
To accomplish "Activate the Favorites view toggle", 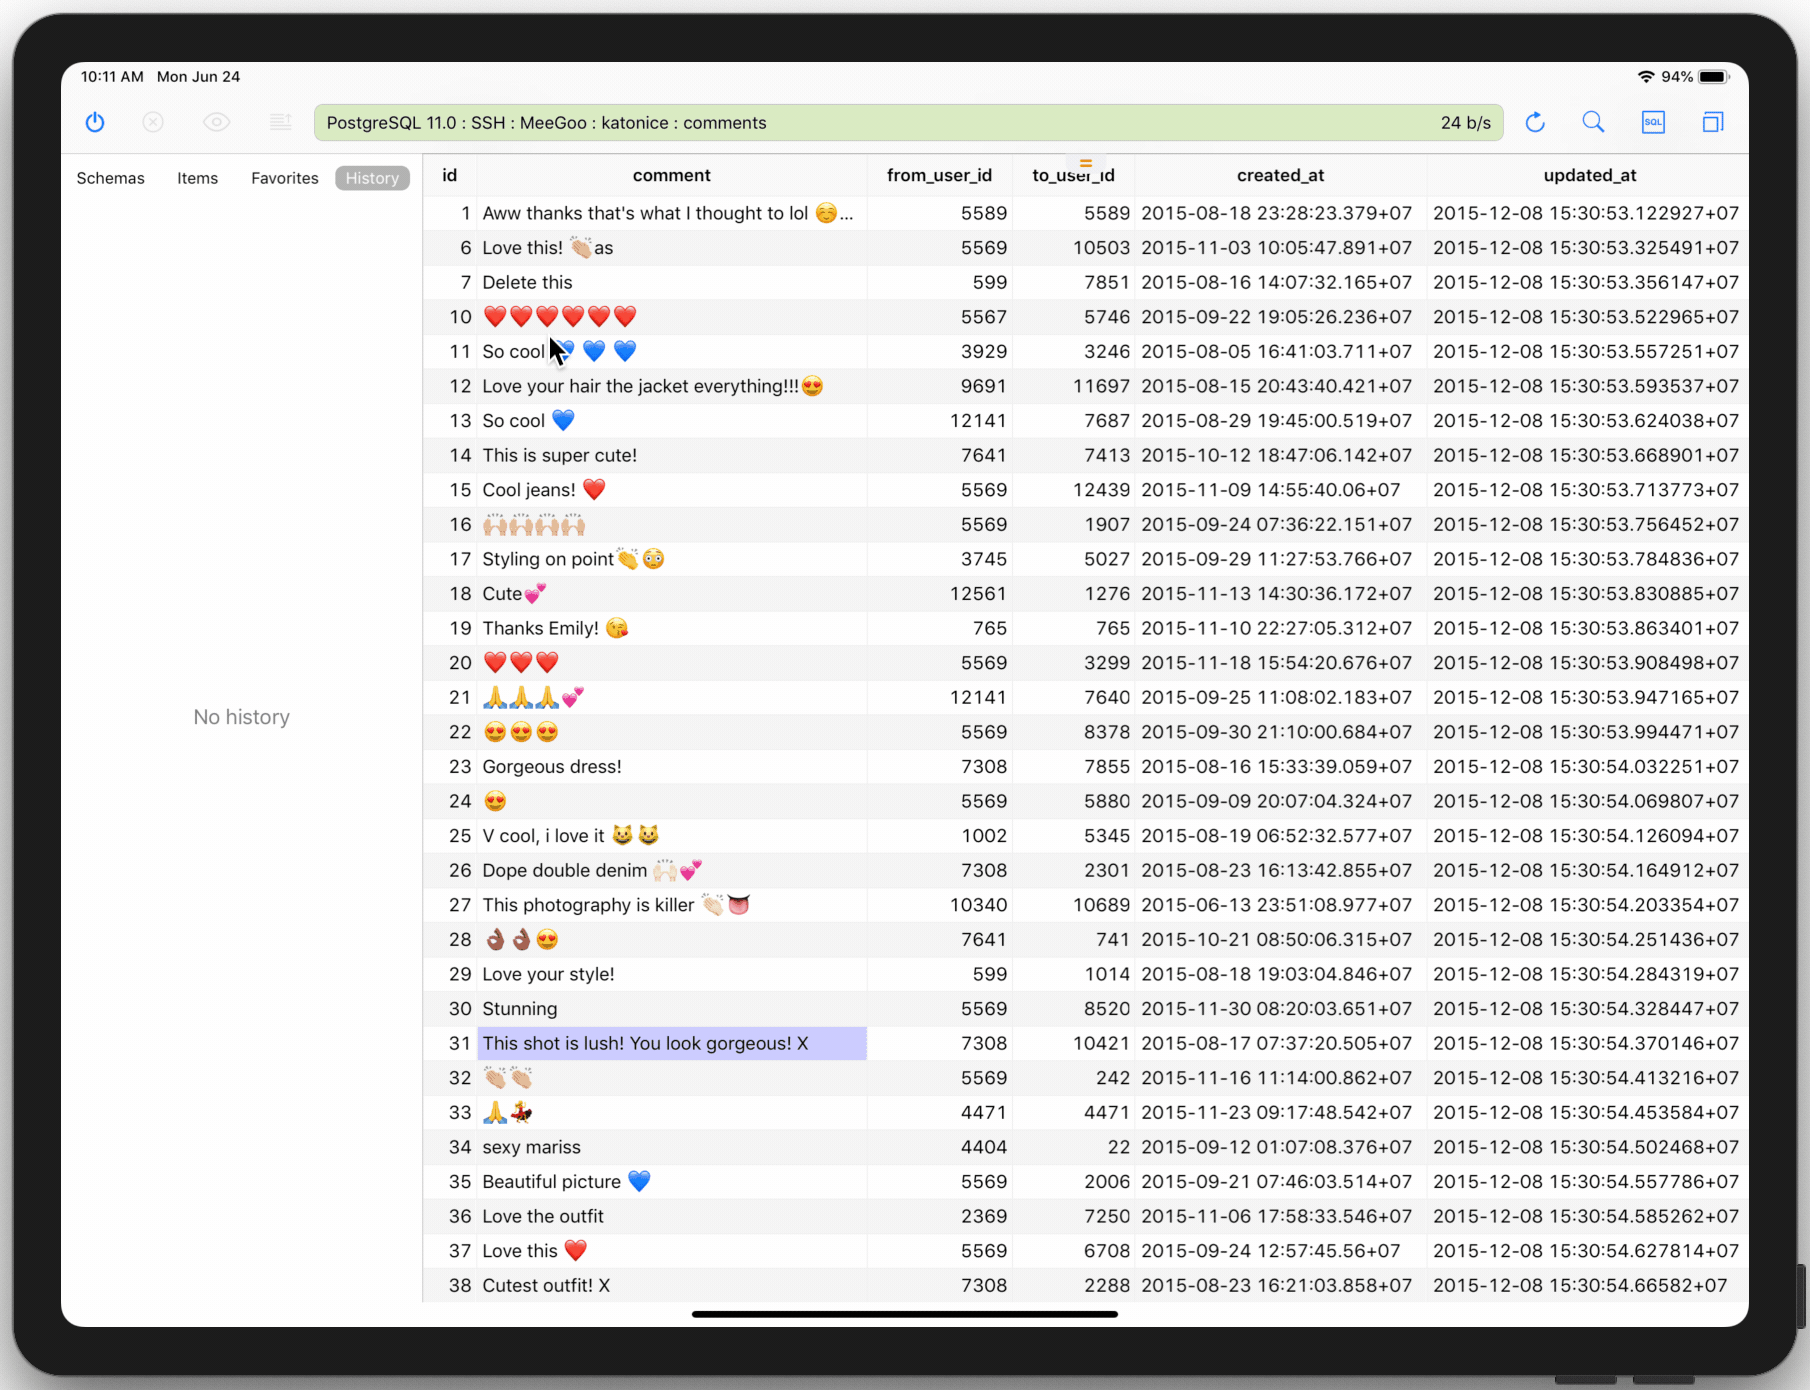I will click(284, 178).
